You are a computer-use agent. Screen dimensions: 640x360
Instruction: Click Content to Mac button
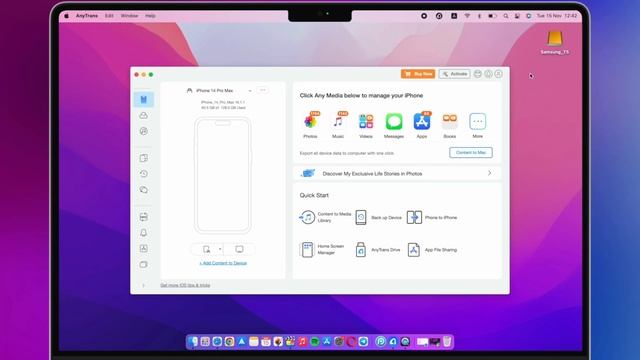(471, 153)
